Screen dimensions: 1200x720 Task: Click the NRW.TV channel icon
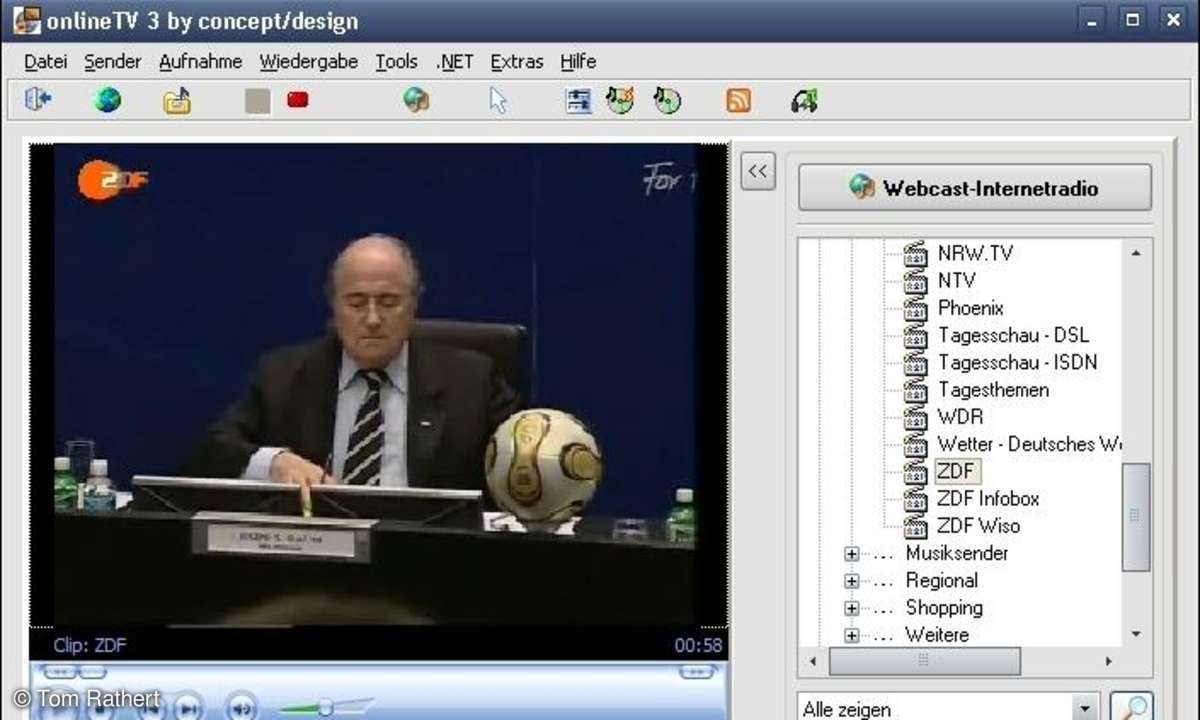pos(916,254)
